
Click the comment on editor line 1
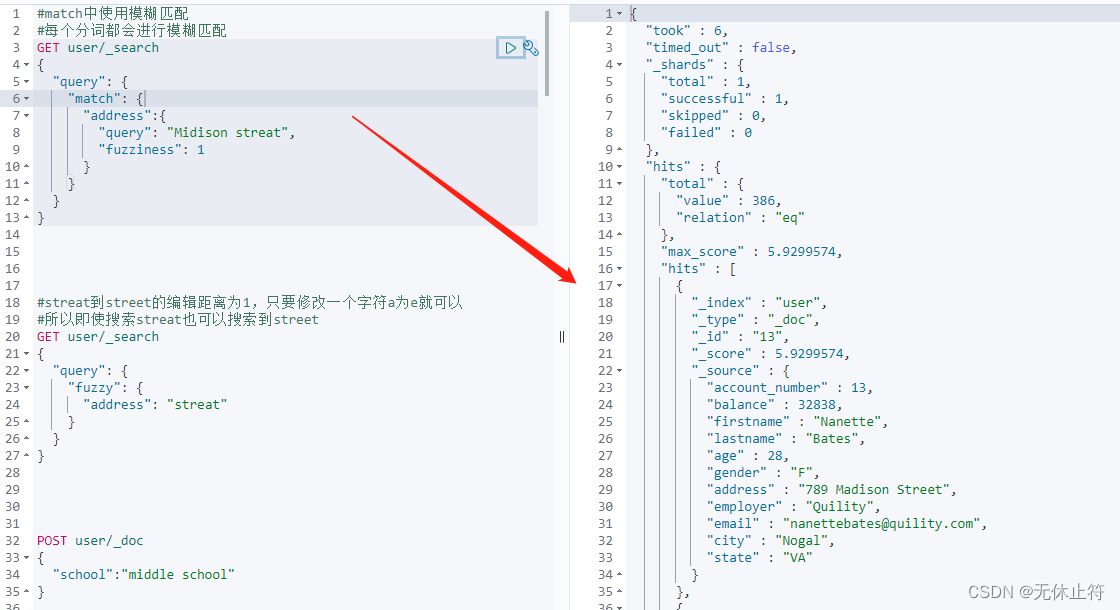click(x=113, y=14)
